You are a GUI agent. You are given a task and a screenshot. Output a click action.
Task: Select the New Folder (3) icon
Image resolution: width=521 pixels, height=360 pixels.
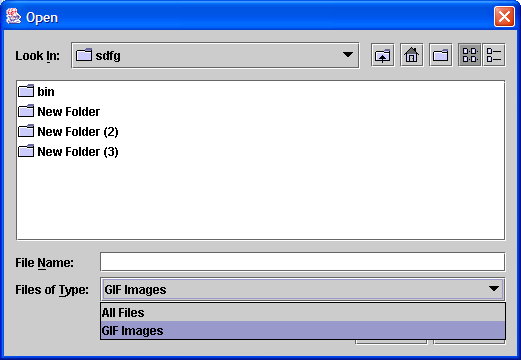(26, 151)
